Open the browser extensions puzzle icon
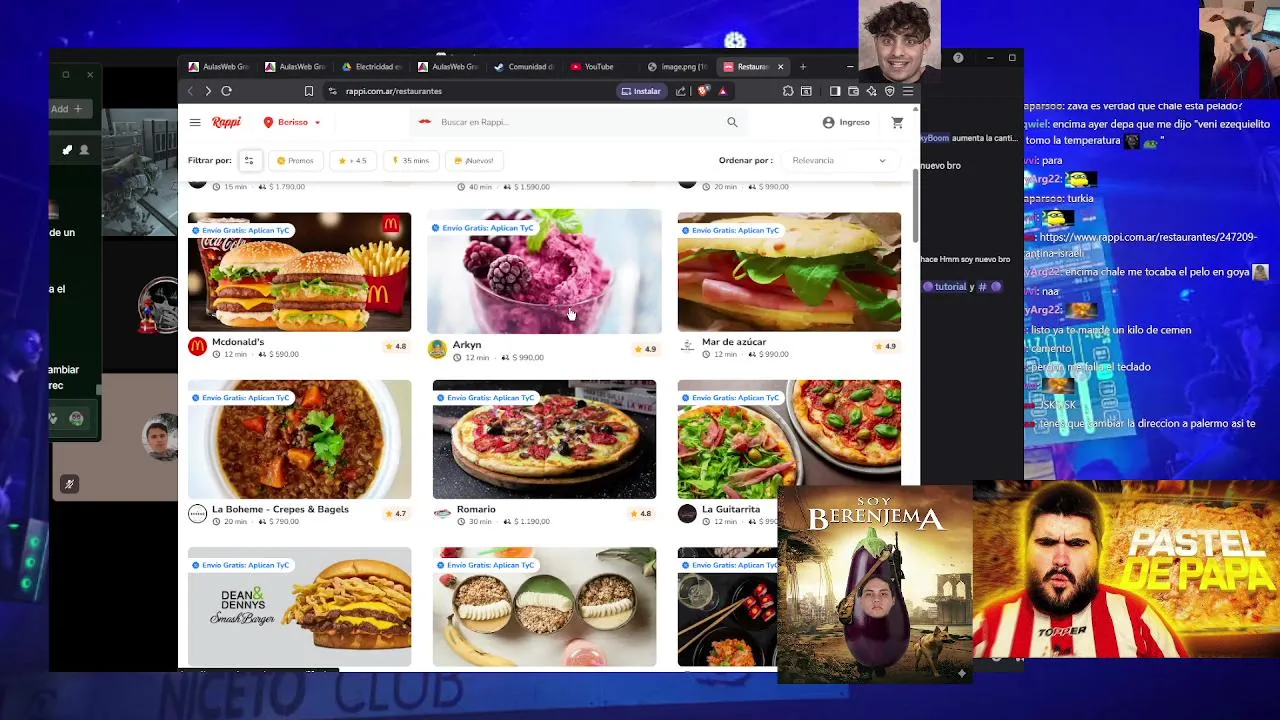Screen dimensions: 1280x720 point(788,91)
